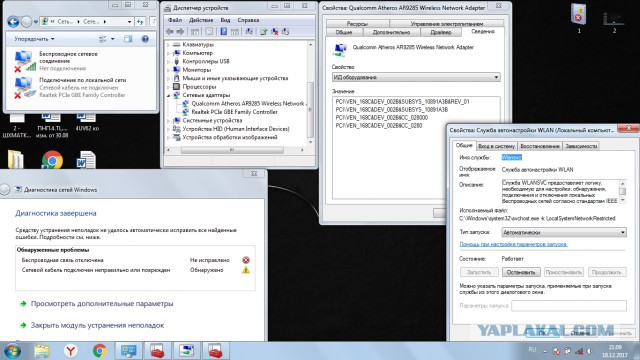The height and width of the screenshot is (360, 640).
Task: Click Back arrow in Диагностика сетей Windows
Action: click(4, 189)
